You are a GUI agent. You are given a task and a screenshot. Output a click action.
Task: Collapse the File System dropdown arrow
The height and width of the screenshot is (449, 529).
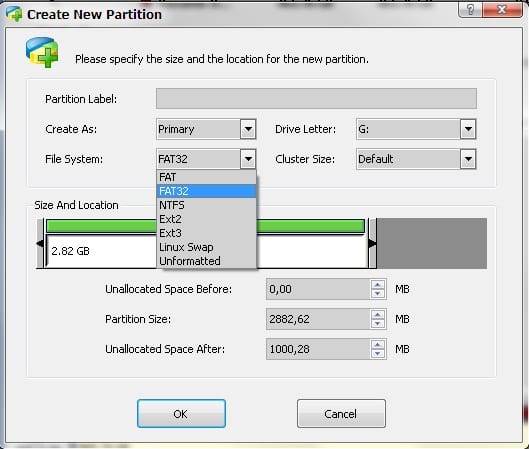[248, 159]
